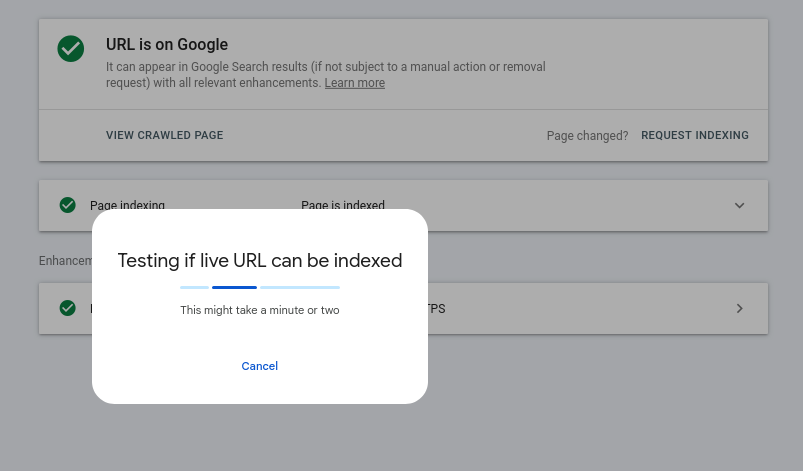Click the green check icon in the HTTPS row
This screenshot has width=803, height=471.
[x=68, y=308]
